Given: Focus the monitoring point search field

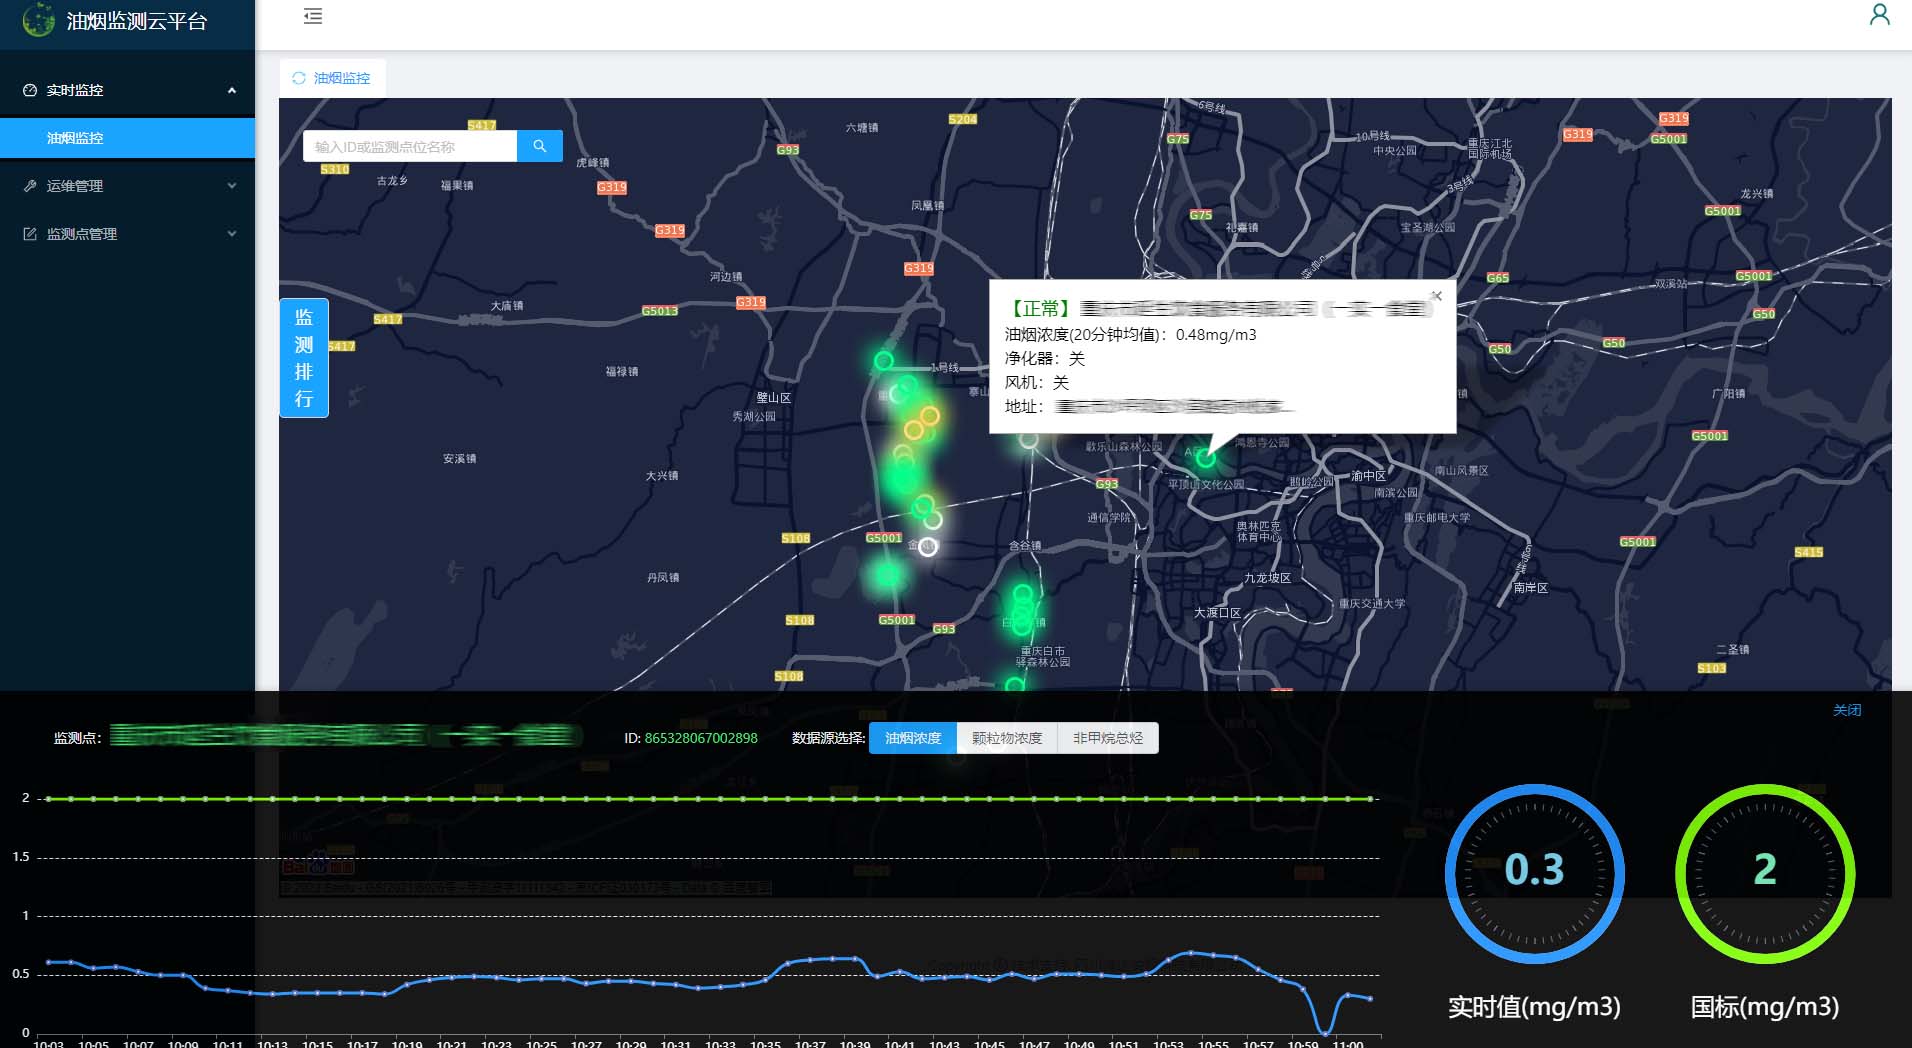Looking at the screenshot, I should tap(410, 146).
